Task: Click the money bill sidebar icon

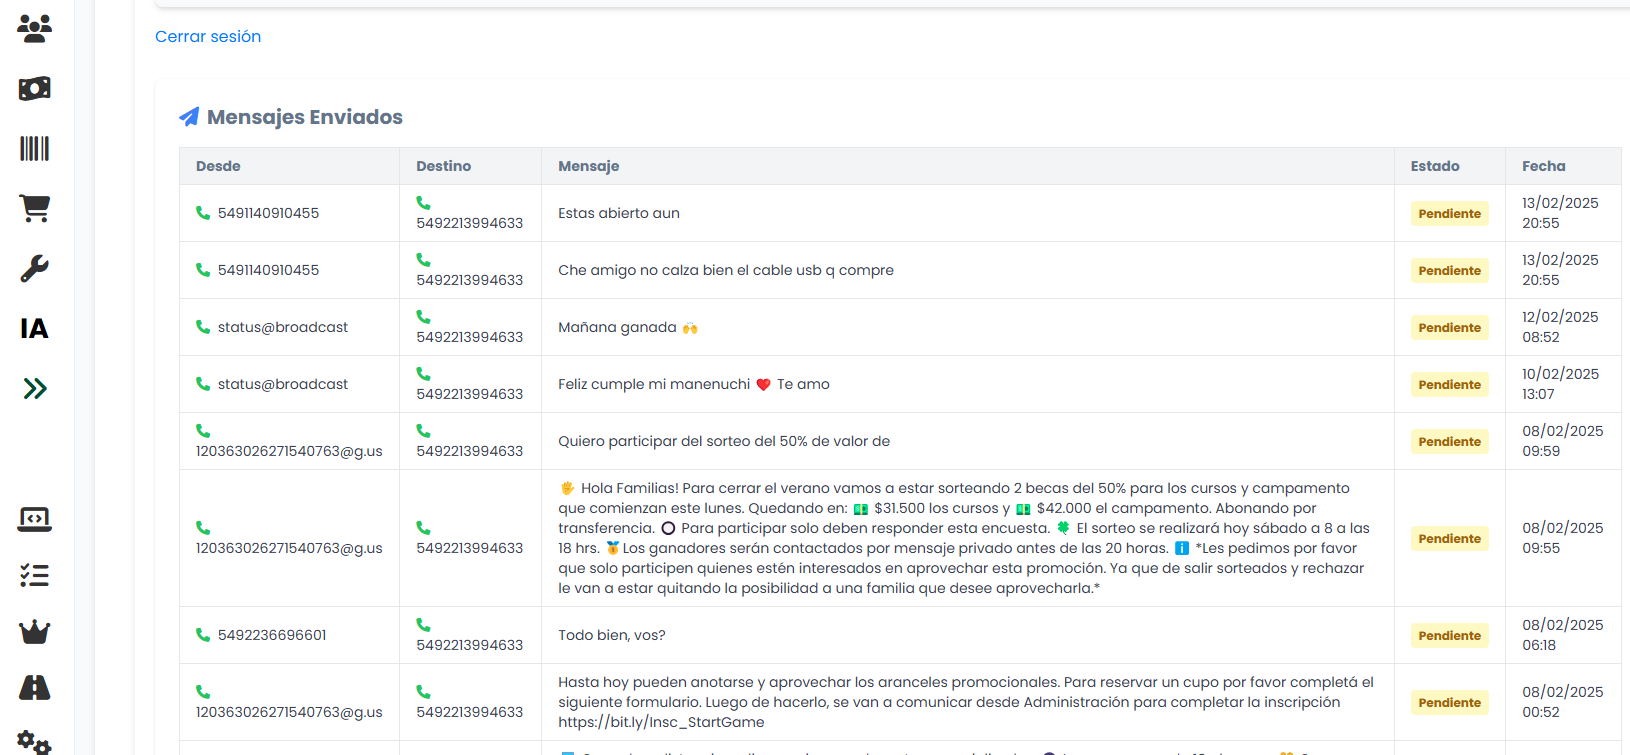Action: (x=34, y=88)
